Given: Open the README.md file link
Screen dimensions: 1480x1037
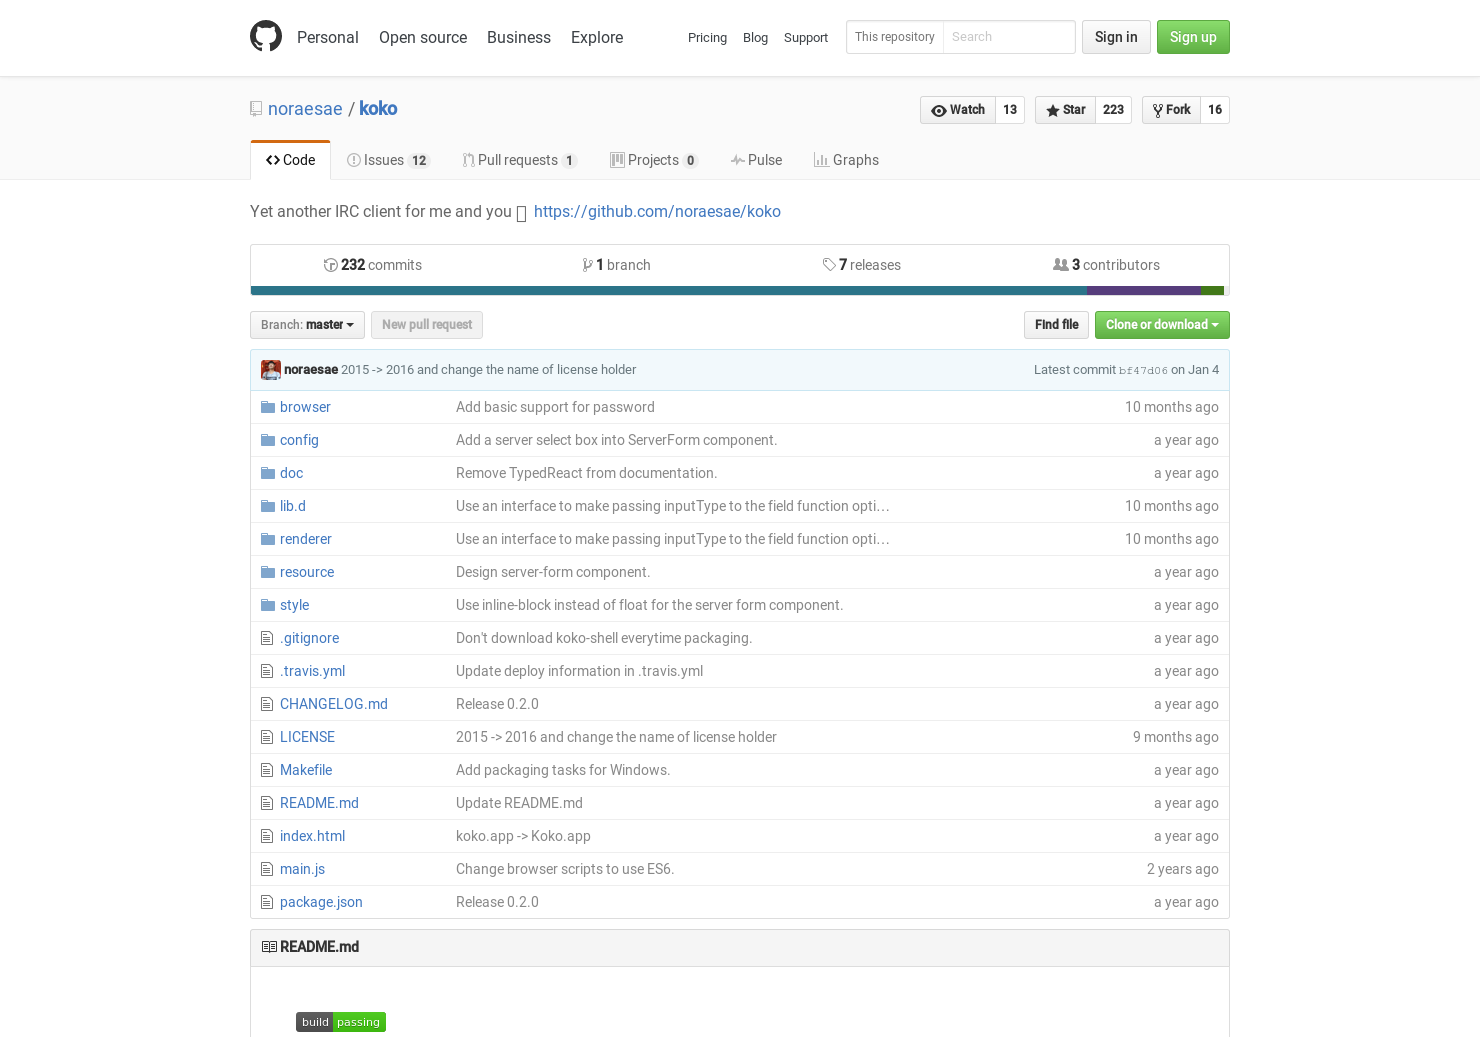Looking at the screenshot, I should [x=319, y=803].
